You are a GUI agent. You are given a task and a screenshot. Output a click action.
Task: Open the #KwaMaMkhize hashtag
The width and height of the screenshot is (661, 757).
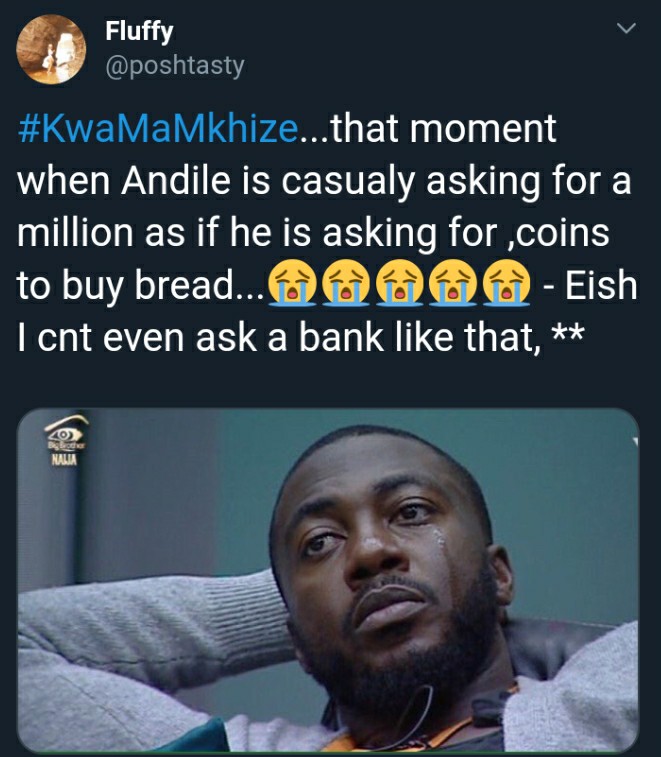pyautogui.click(x=157, y=129)
